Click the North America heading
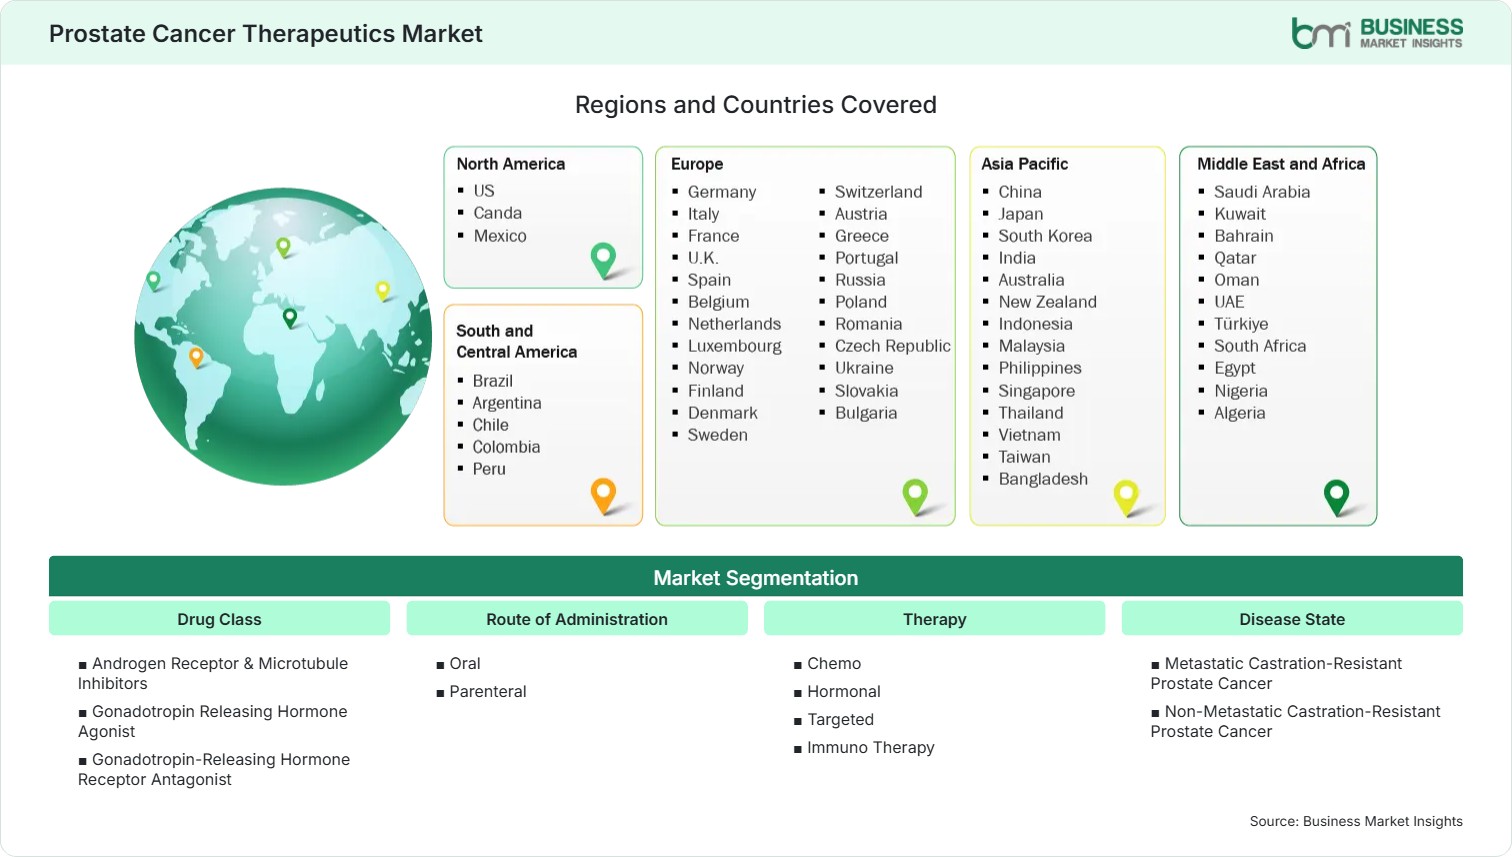Viewport: 1512px width, 857px height. pos(511,164)
